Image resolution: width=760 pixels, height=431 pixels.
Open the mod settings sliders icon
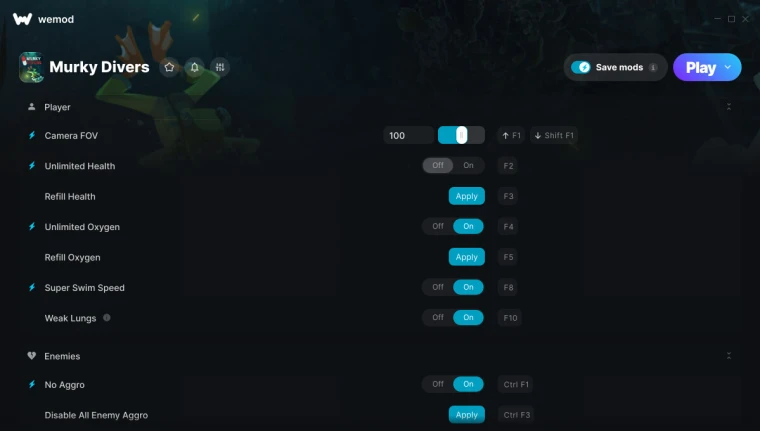point(220,67)
